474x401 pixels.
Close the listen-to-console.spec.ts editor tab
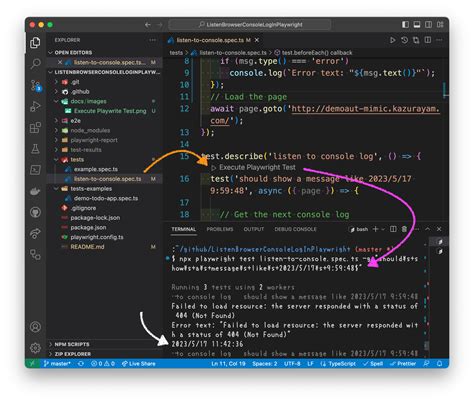257,40
